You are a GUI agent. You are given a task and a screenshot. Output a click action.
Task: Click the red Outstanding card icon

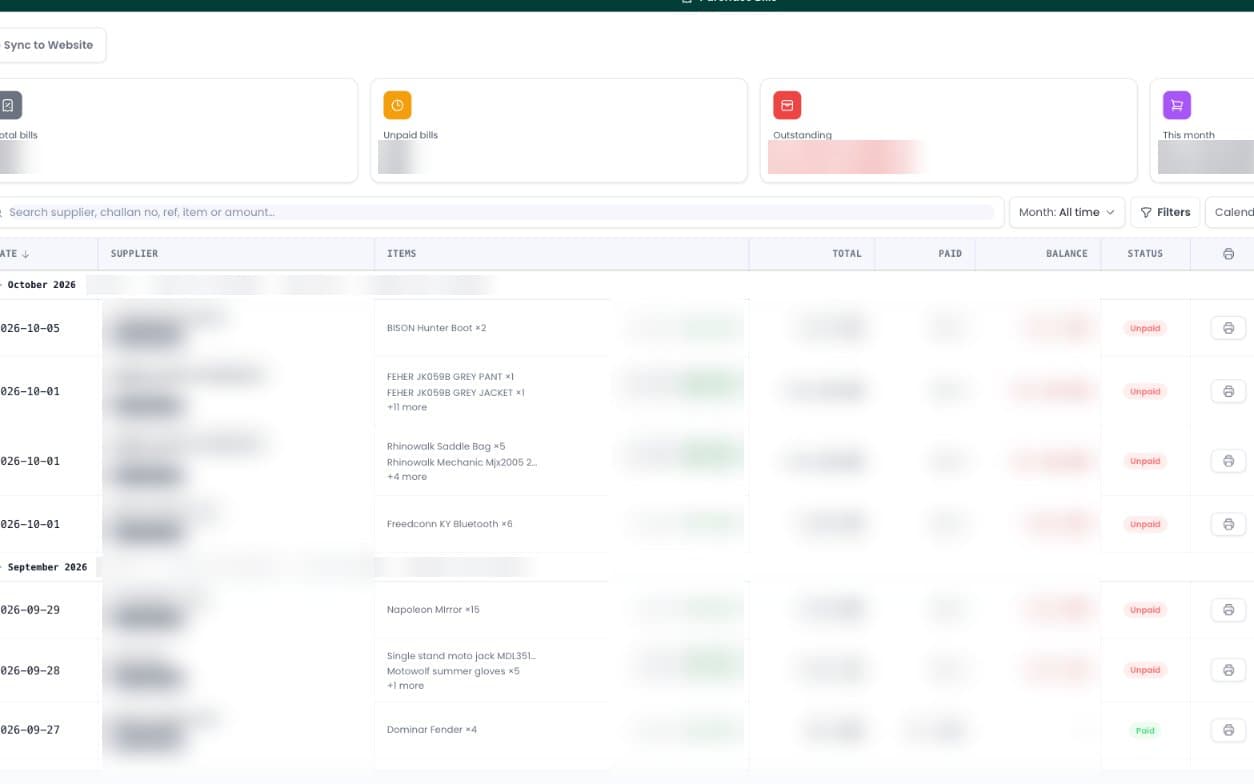787,105
